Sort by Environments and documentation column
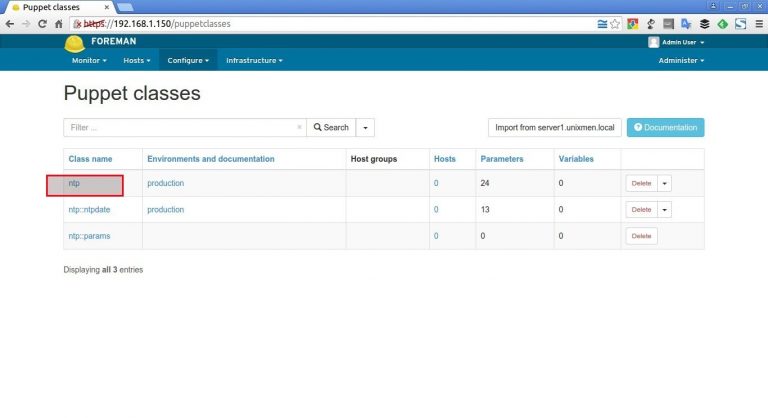Image resolution: width=768 pixels, height=418 pixels. (211, 159)
